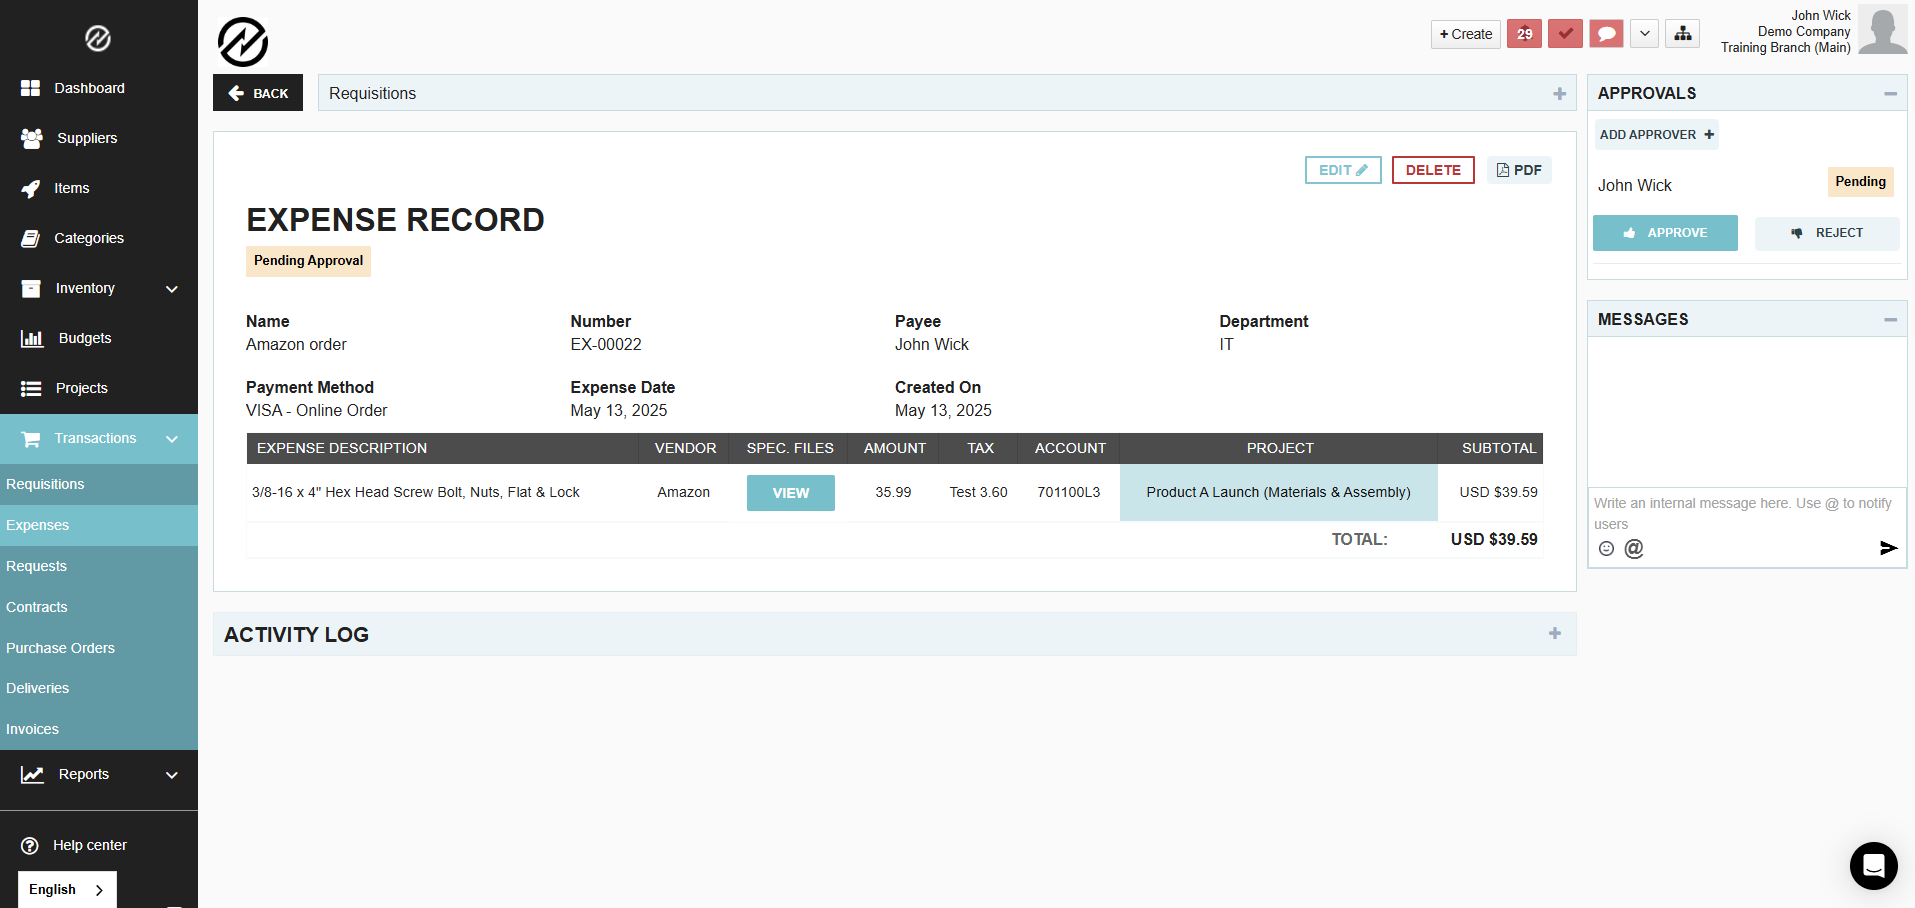Click the Help center question icon

(30, 845)
